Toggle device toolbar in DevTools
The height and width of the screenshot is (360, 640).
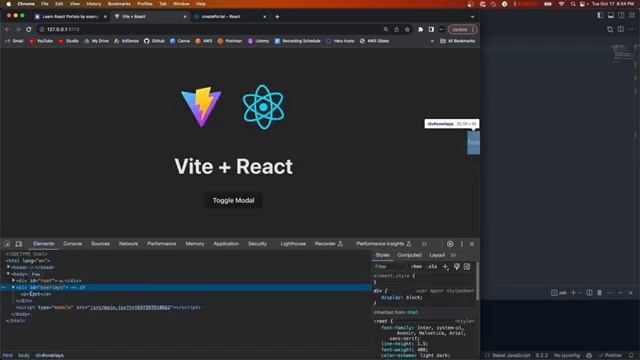(18, 244)
